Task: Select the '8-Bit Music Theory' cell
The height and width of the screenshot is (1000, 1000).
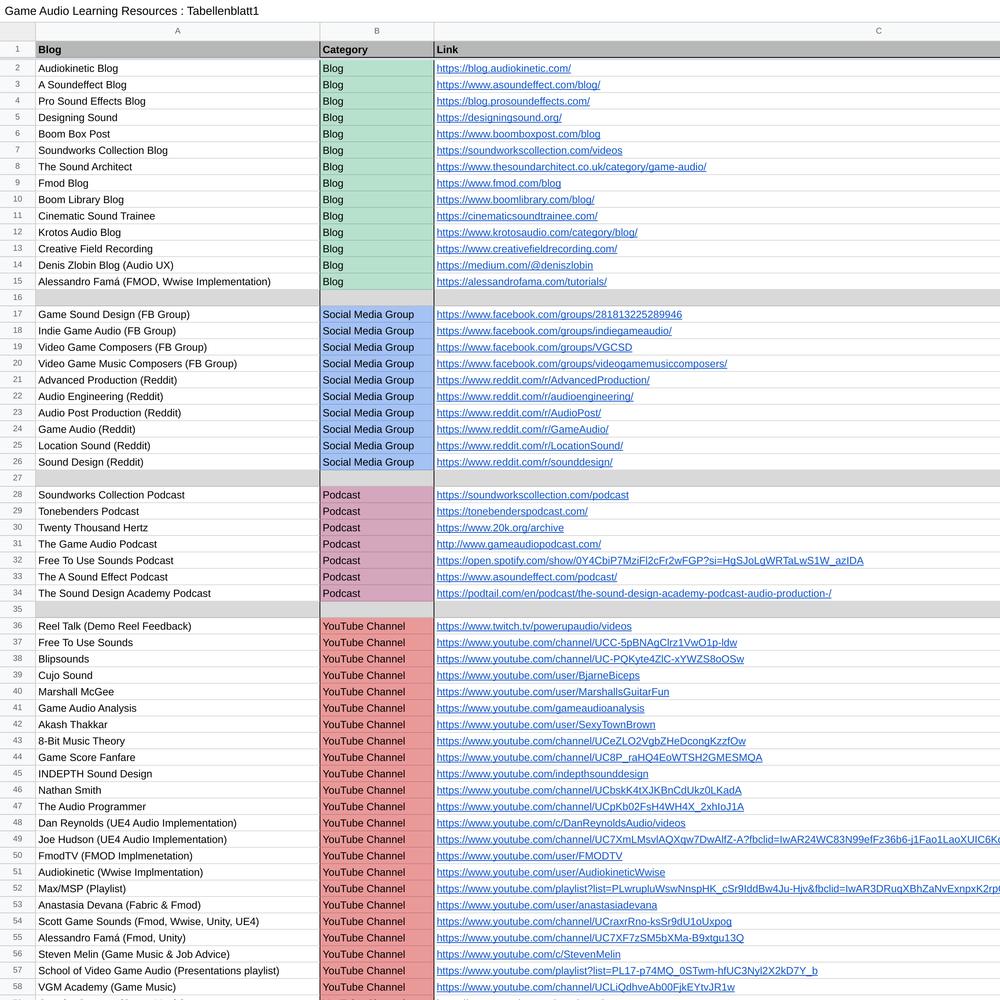Action: point(177,741)
